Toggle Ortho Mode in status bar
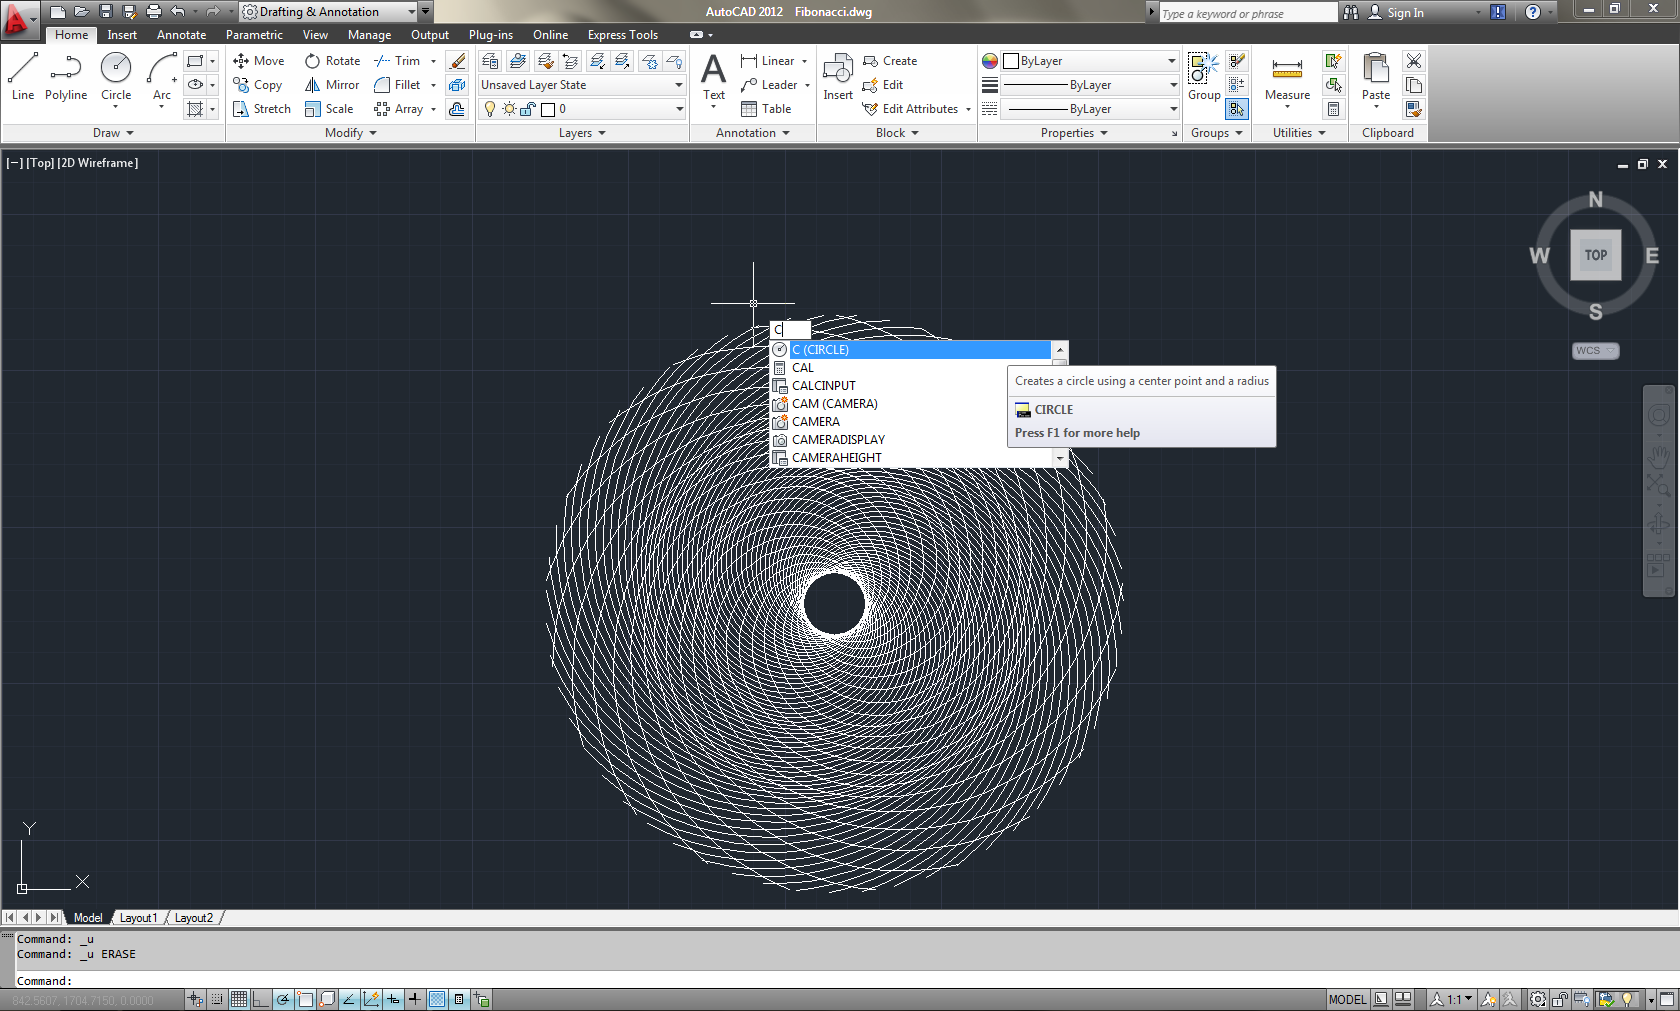 coord(261,999)
